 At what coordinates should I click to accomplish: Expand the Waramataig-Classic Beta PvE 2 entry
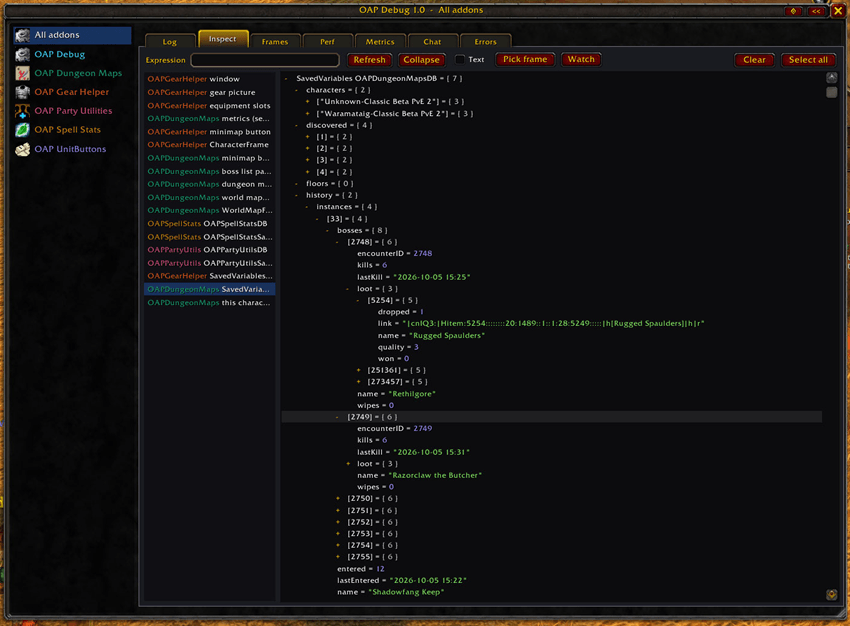[x=307, y=113]
